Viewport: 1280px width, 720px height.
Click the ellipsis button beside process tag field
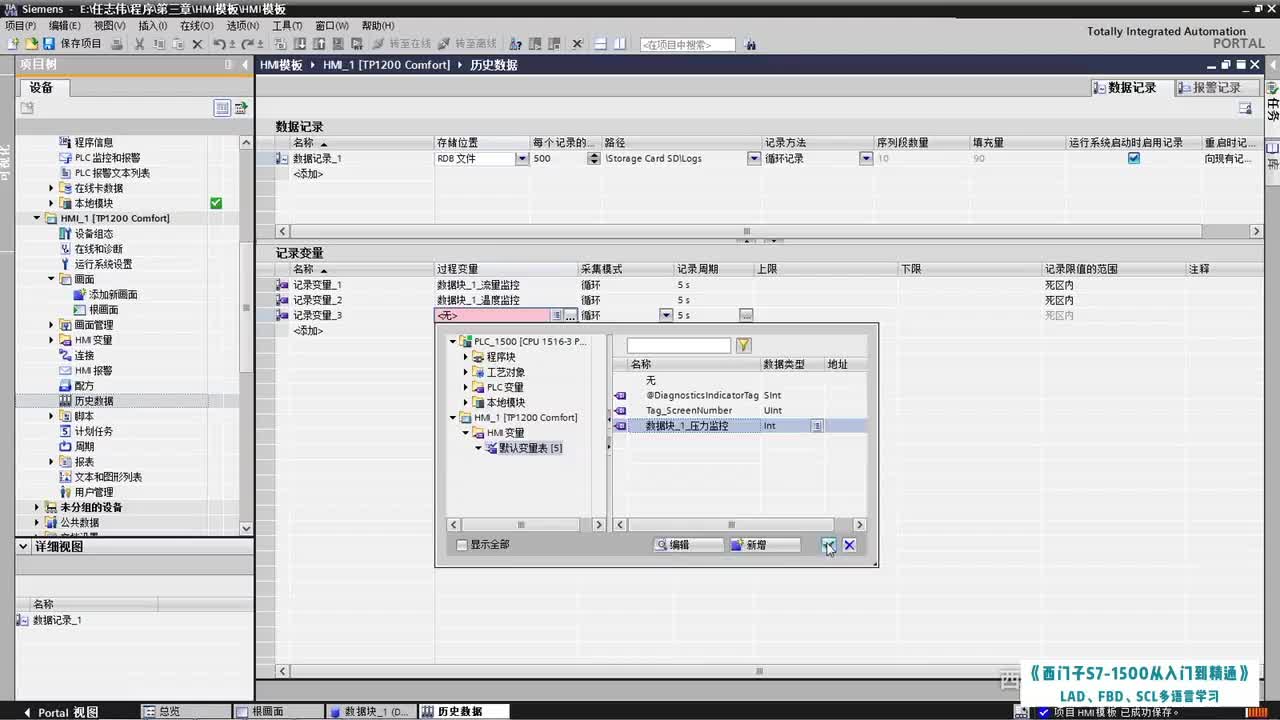[x=570, y=315]
